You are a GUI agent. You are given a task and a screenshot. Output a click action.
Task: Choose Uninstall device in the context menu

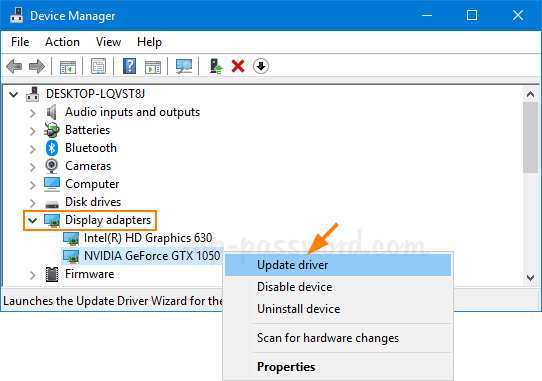pyautogui.click(x=338, y=308)
